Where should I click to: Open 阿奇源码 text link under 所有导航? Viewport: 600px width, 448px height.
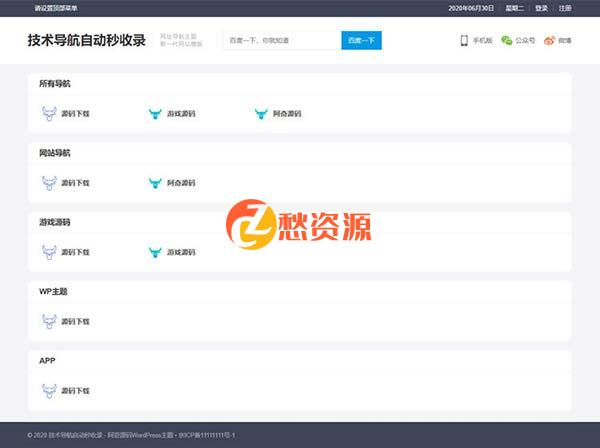coord(287,114)
